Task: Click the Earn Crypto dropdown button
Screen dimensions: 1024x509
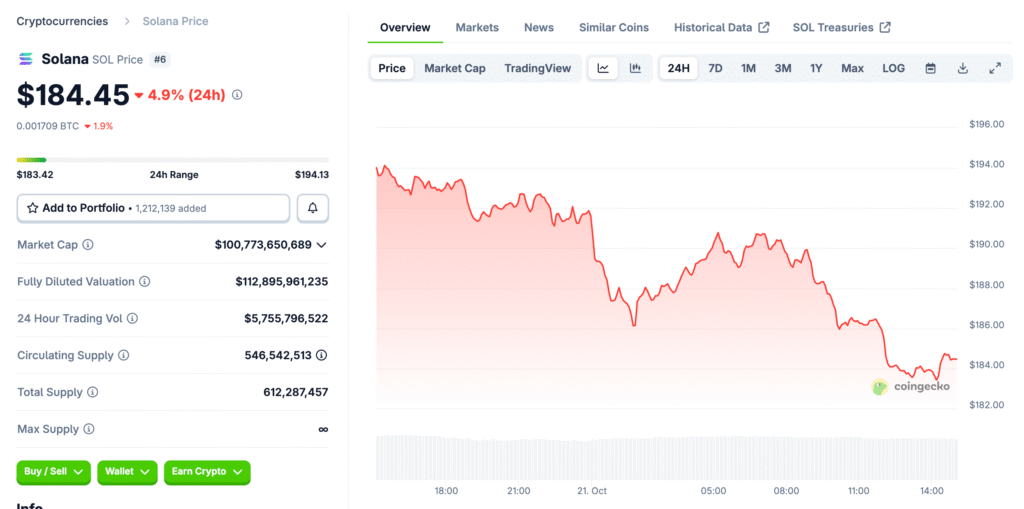Action: pos(206,472)
